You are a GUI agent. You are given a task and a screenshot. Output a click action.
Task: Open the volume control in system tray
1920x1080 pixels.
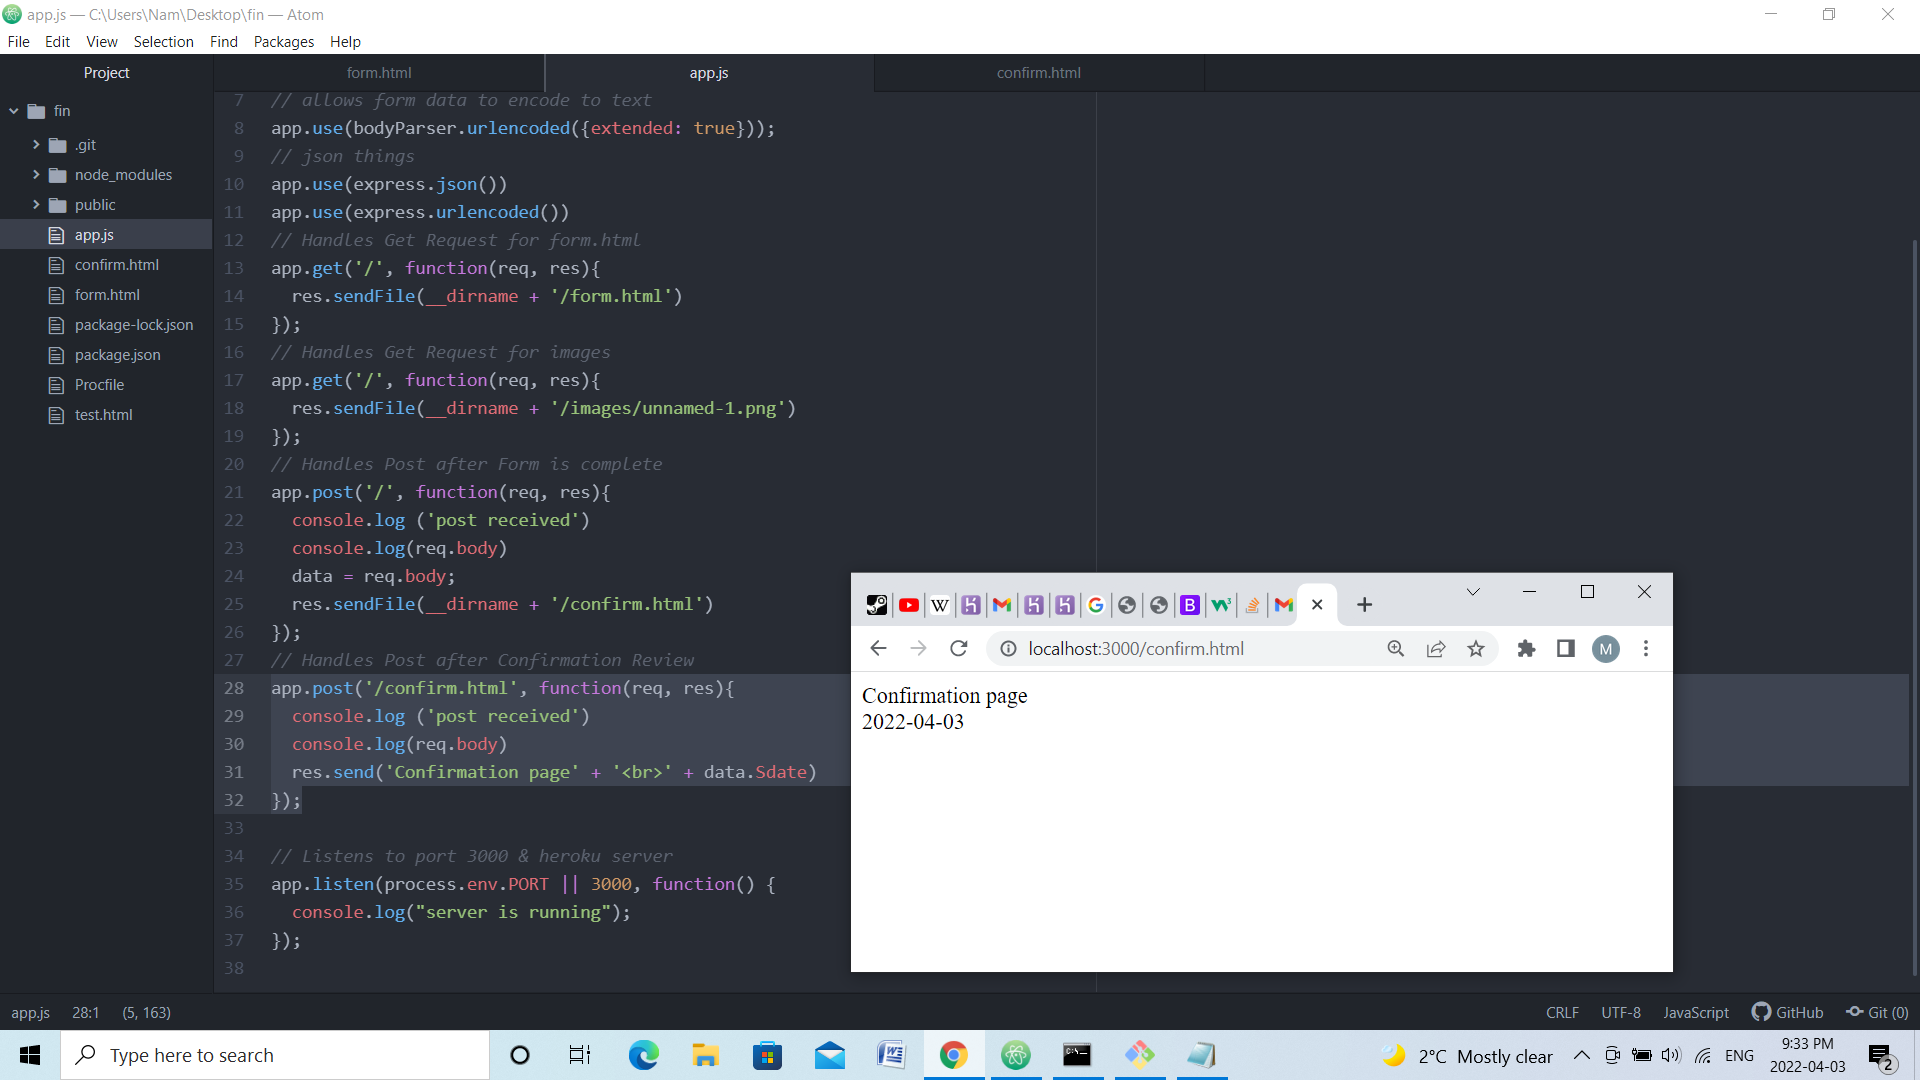click(x=1671, y=1055)
